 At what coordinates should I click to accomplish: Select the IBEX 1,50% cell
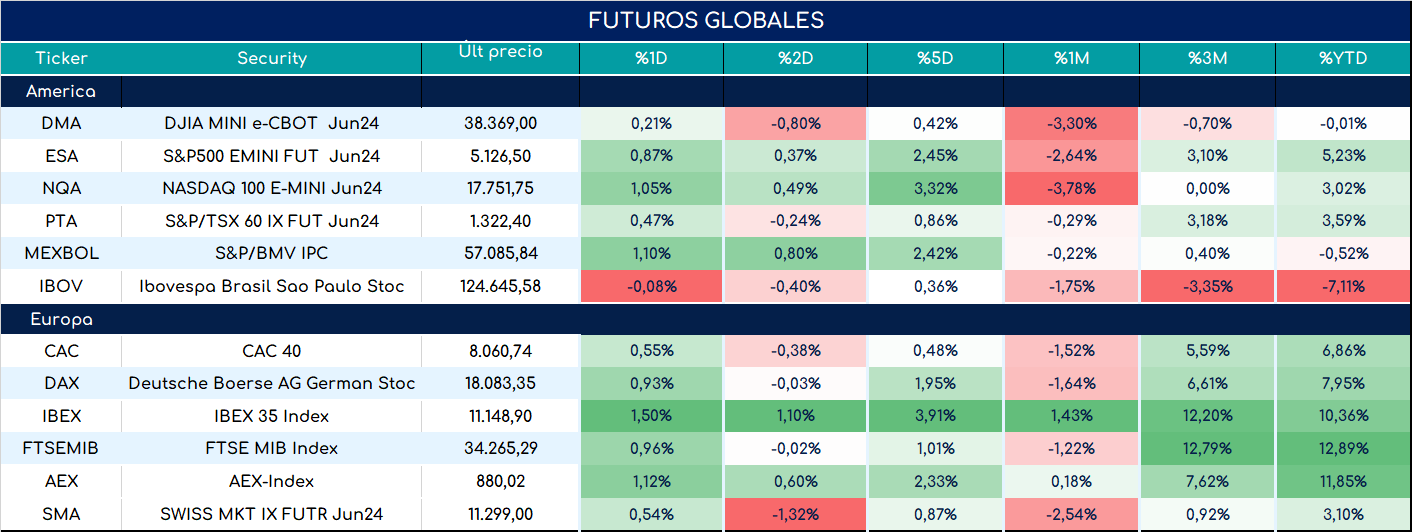point(651,416)
